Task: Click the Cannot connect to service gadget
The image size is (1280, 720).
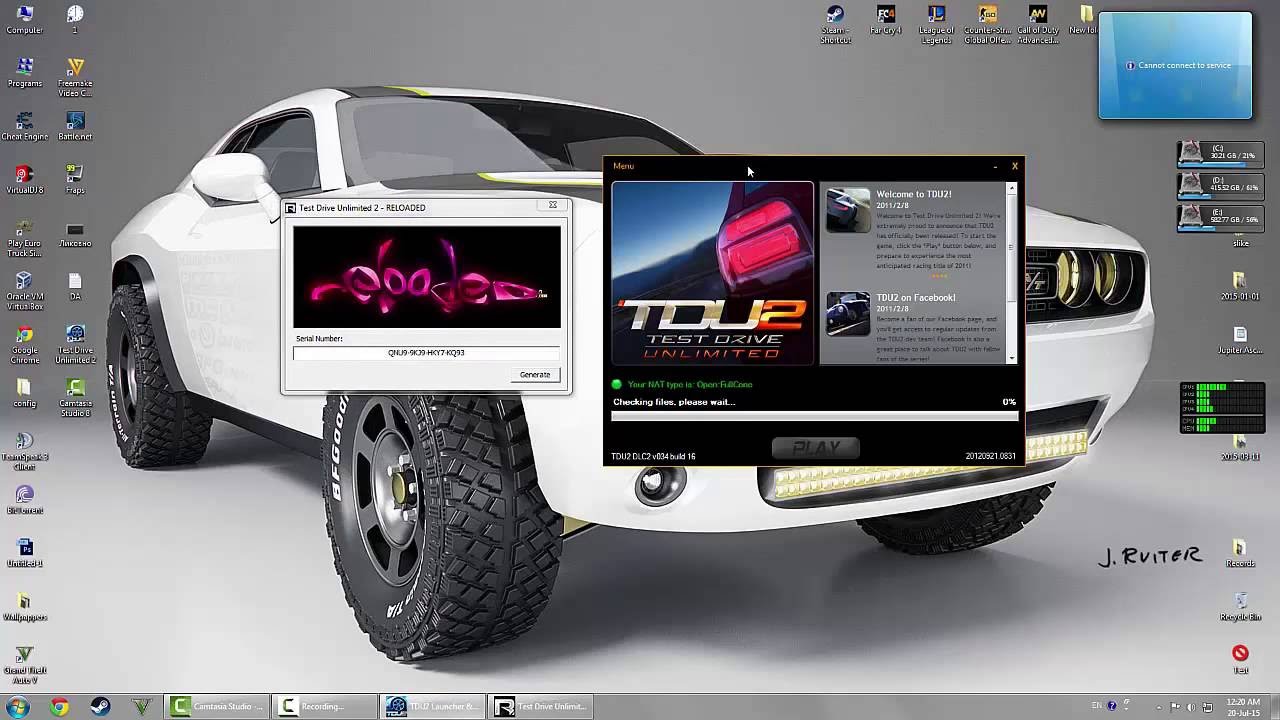Action: (x=1175, y=66)
